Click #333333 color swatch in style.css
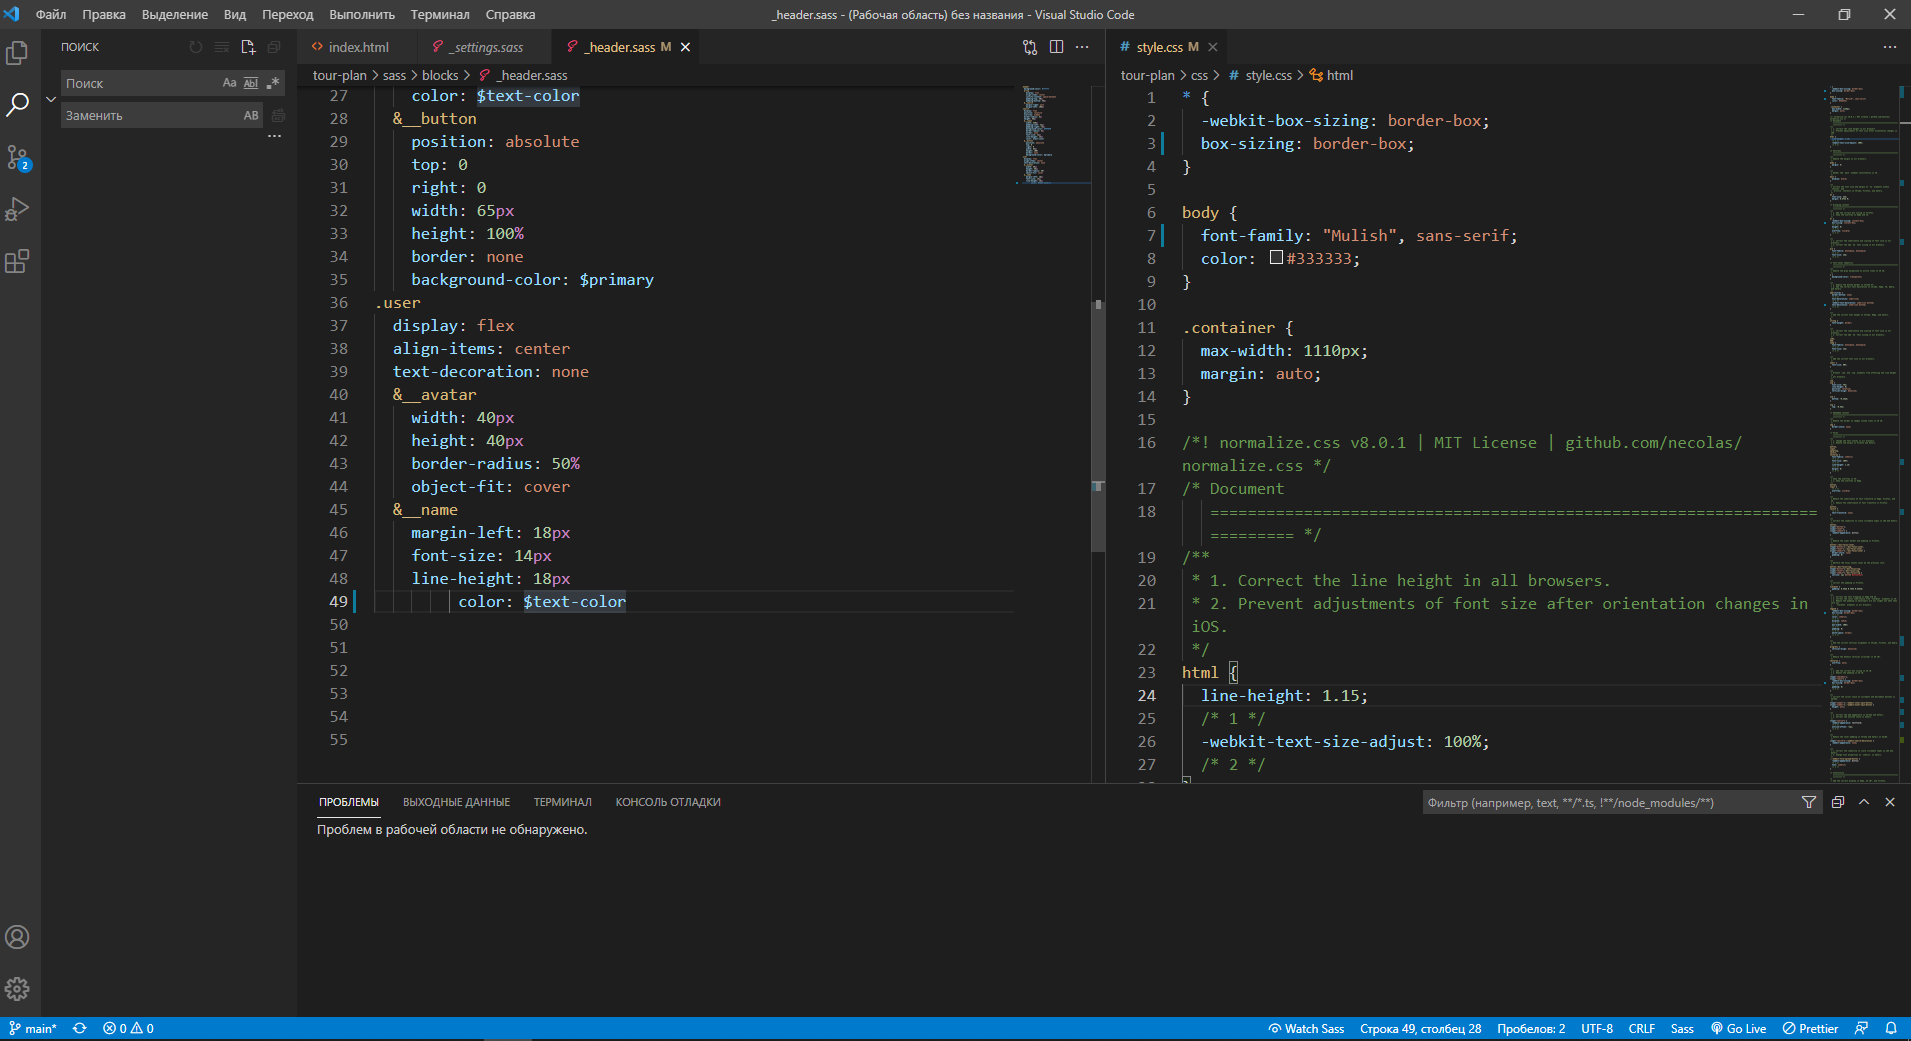 1276,258
